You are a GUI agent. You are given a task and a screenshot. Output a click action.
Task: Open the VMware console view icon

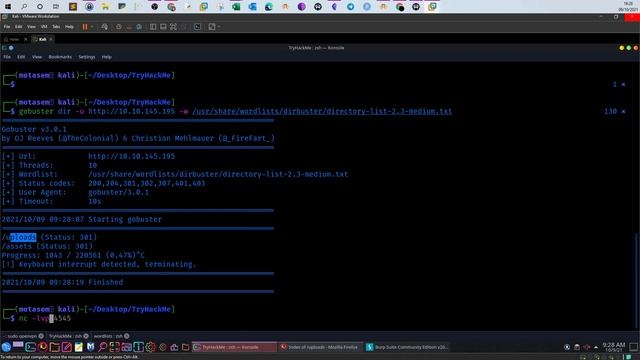click(x=198, y=27)
